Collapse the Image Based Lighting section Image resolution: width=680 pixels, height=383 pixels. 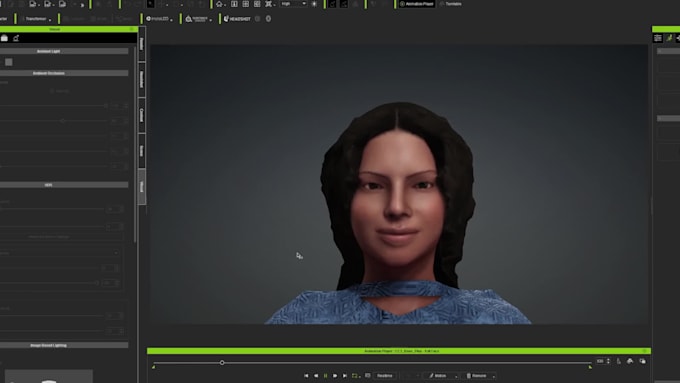64,345
